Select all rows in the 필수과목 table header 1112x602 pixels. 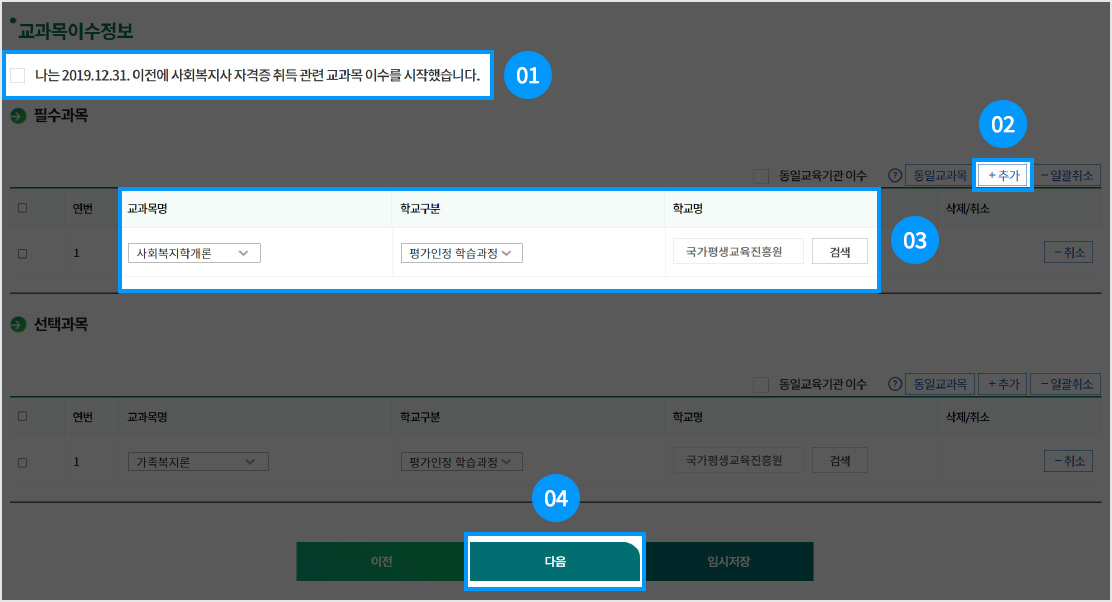(x=23, y=208)
